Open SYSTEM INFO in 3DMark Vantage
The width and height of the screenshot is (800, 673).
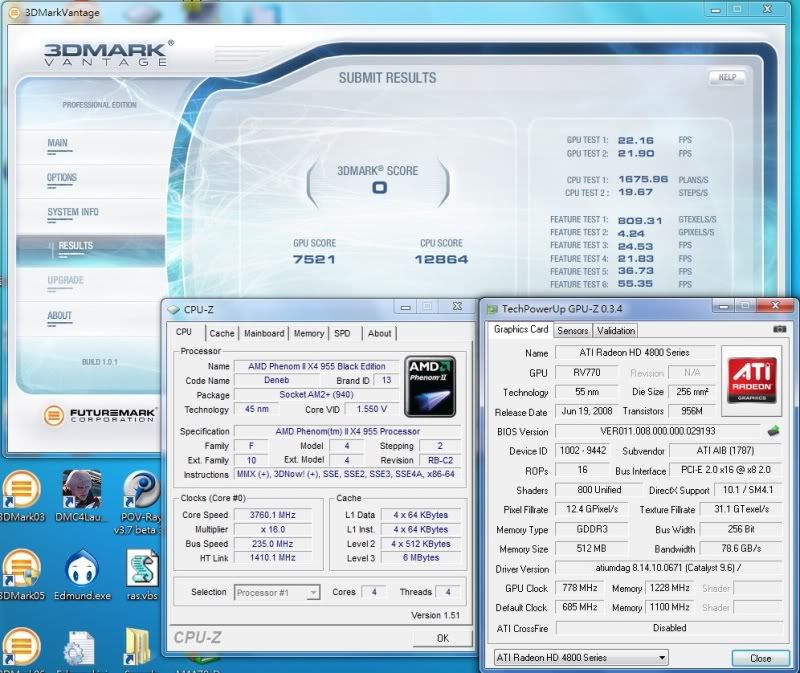pyautogui.click(x=73, y=212)
